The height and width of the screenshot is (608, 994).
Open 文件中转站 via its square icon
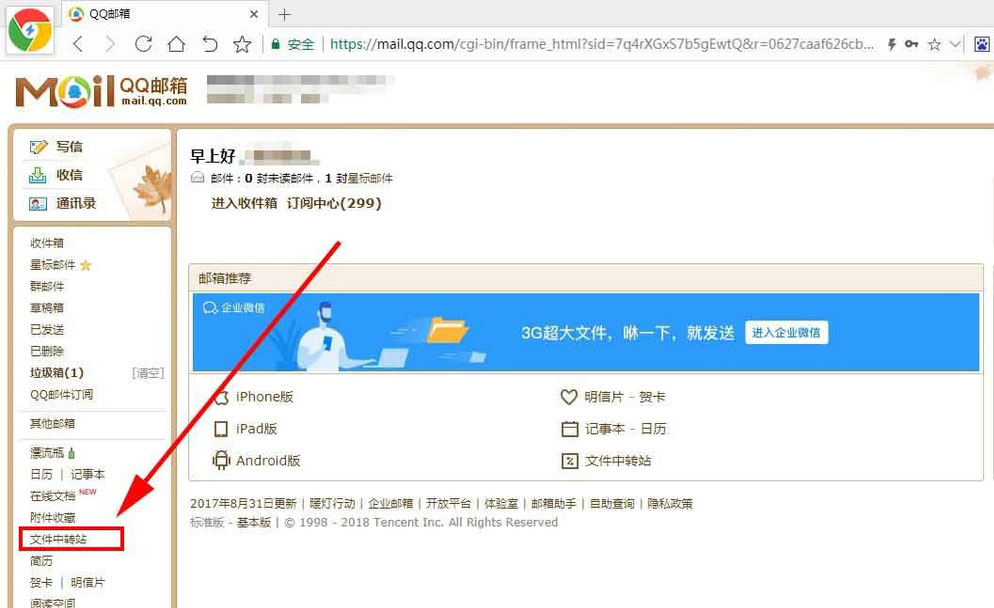[568, 461]
